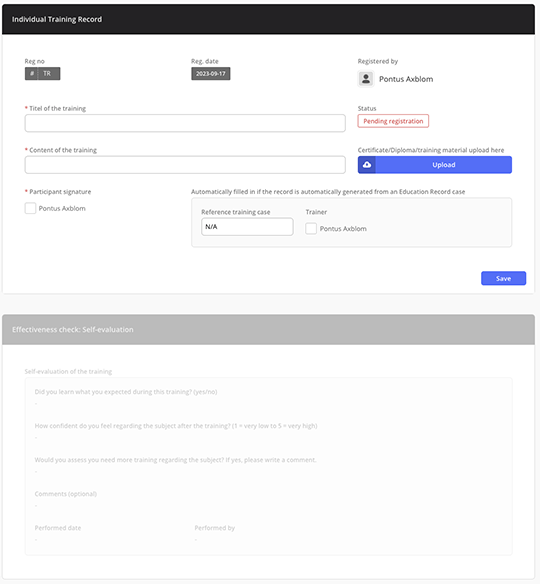Screen dimensions: 540x584
Task: Click the Reference training case field
Action: [247, 226]
